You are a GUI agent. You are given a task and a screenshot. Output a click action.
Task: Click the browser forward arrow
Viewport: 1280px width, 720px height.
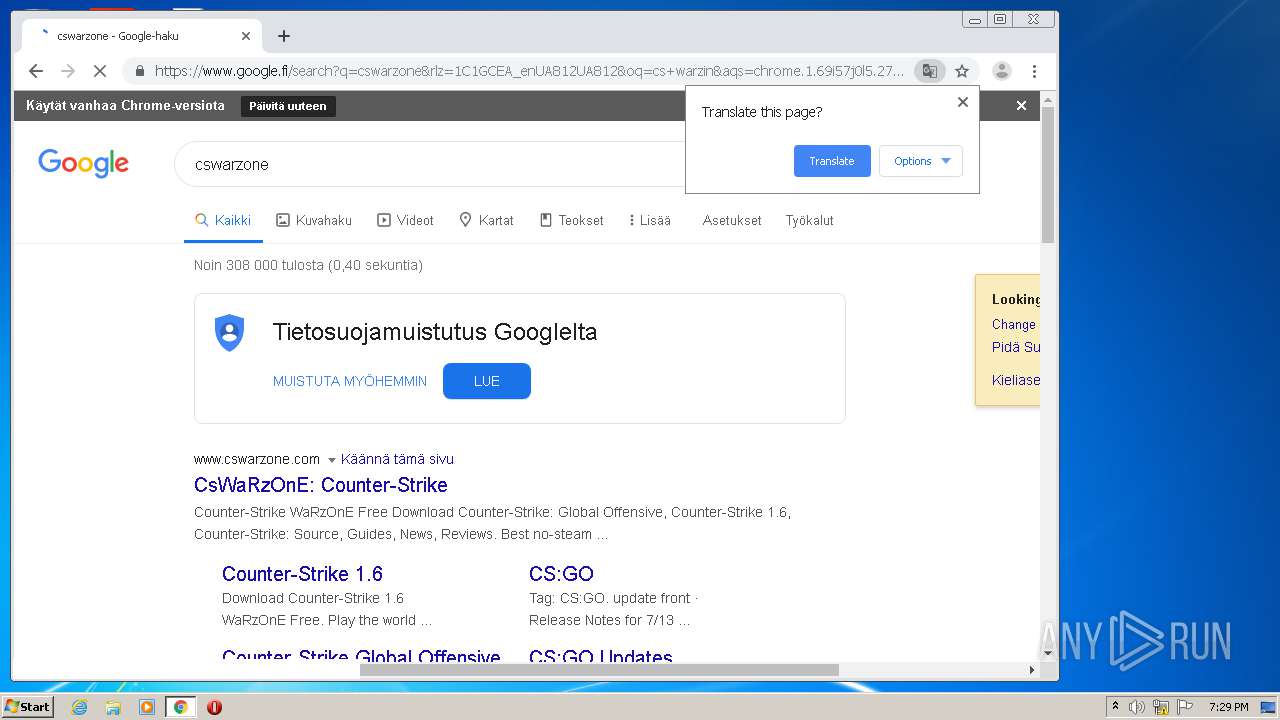[68, 71]
